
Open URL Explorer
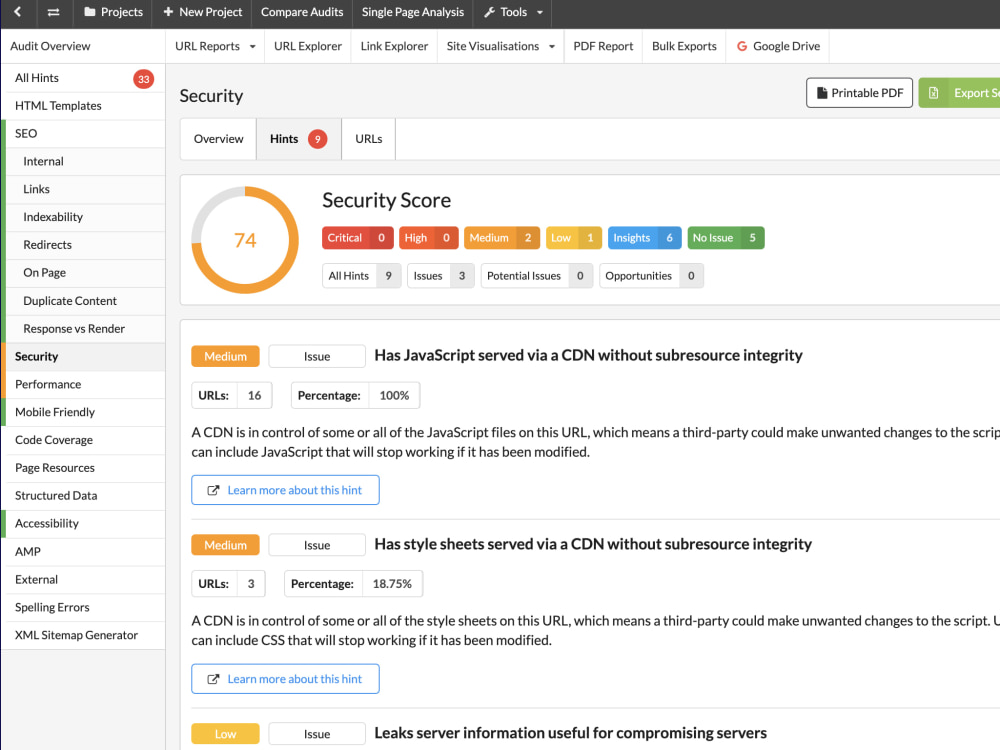(x=307, y=46)
